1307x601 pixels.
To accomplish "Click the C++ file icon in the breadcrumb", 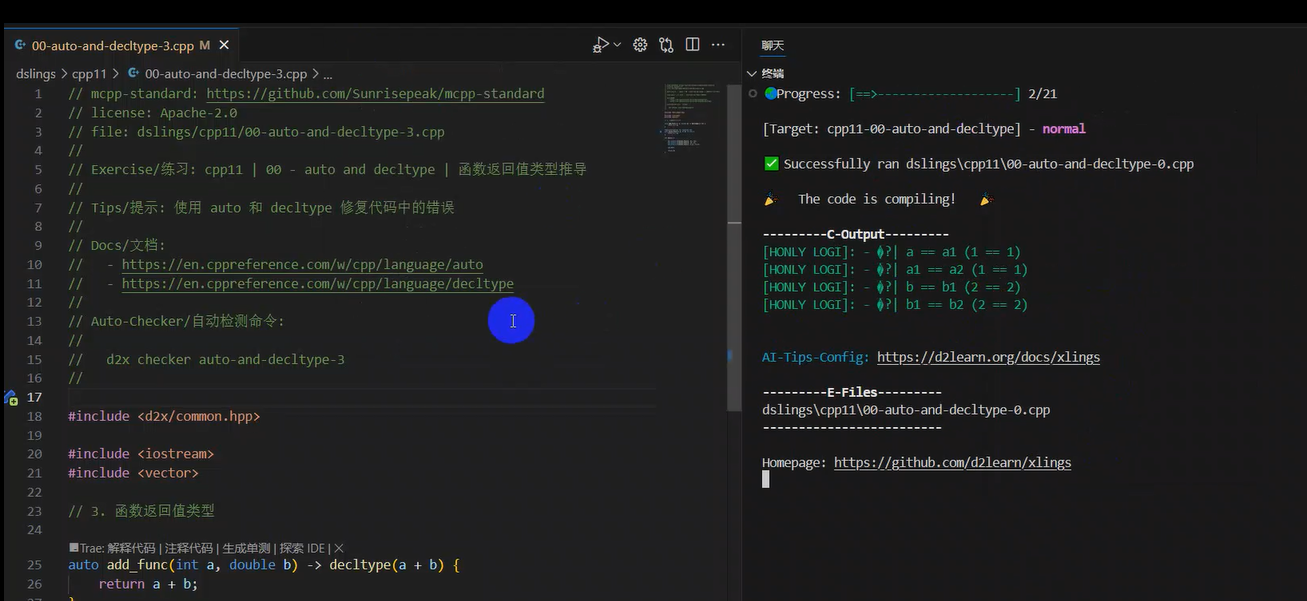I will click(x=135, y=74).
